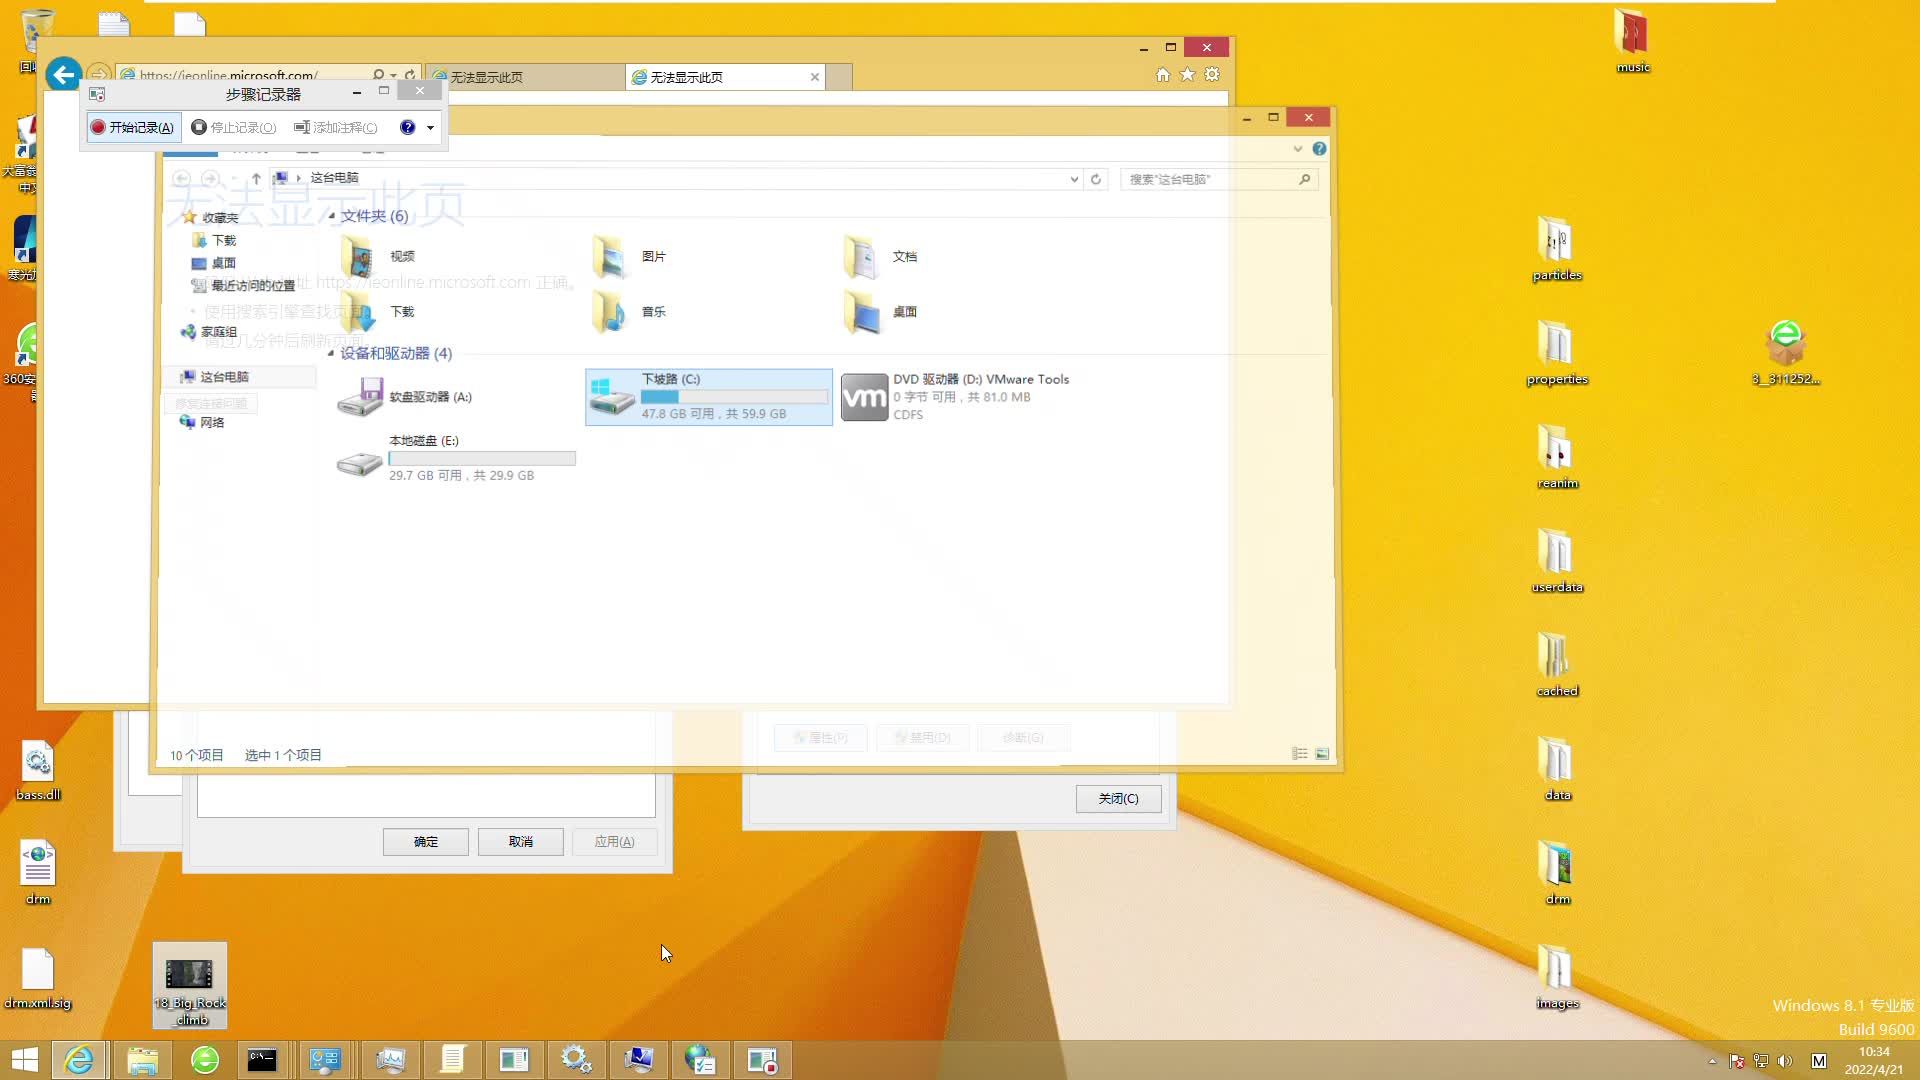Click the IE address bar URL
This screenshot has height=1080, width=1920.
pos(229,75)
